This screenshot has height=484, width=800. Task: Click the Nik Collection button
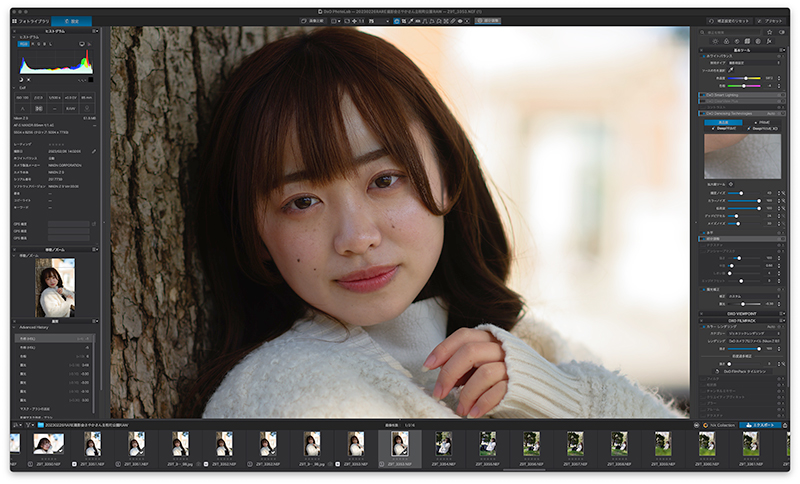click(x=719, y=425)
